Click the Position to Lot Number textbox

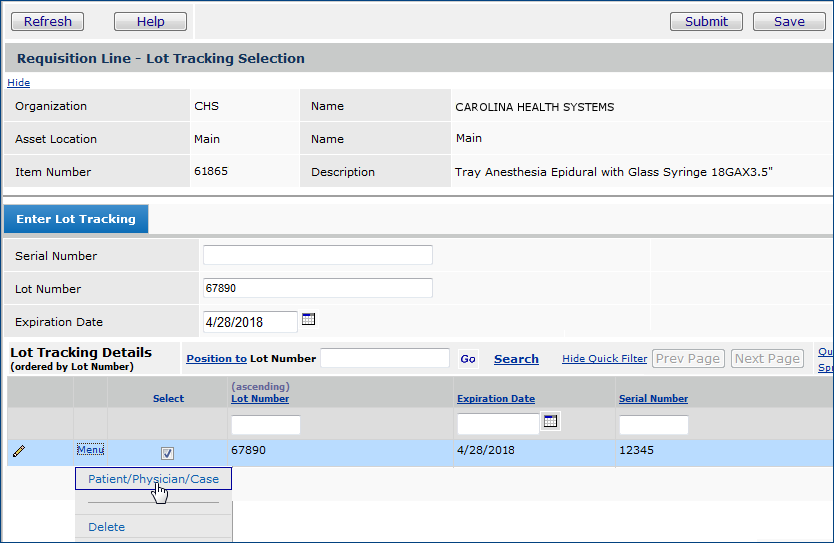pos(385,358)
